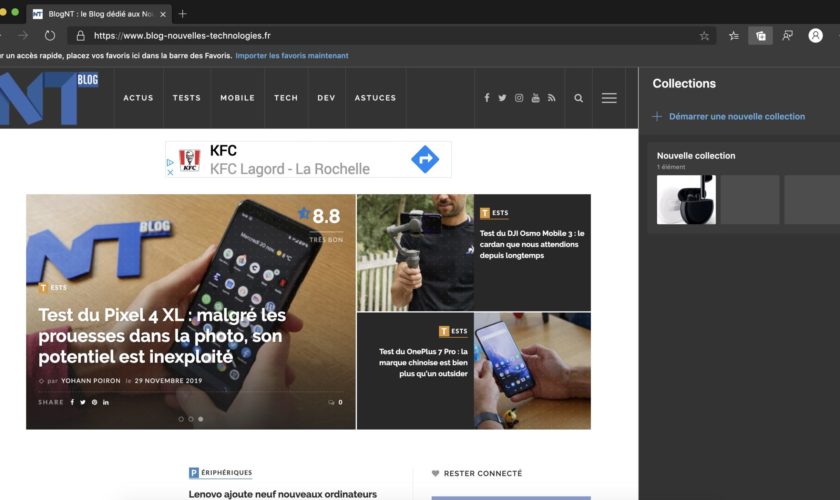Start a new collection via 'Démarrer une nouvelle collection'
The image size is (840, 500).
736,116
